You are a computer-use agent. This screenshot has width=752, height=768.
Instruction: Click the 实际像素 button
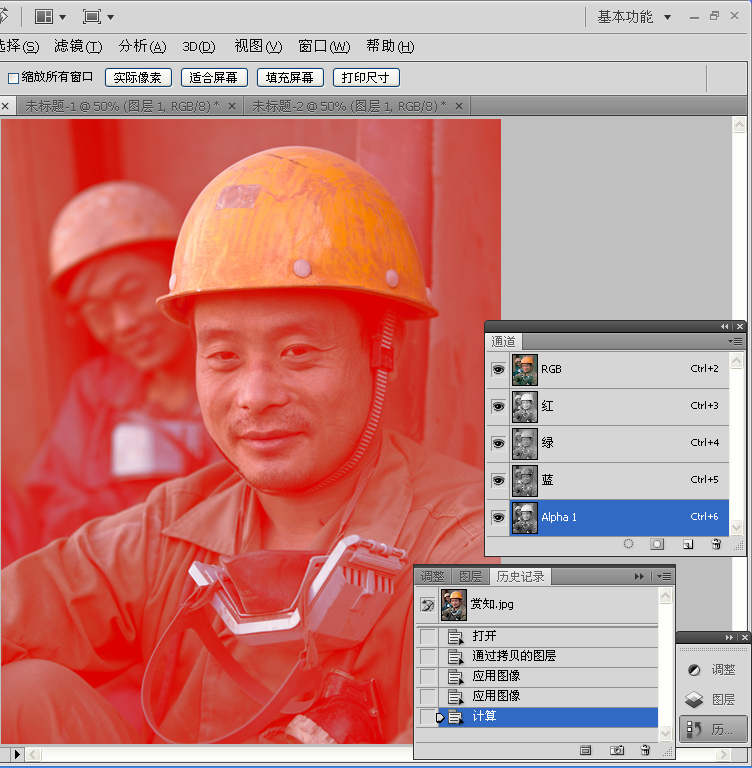pos(138,77)
